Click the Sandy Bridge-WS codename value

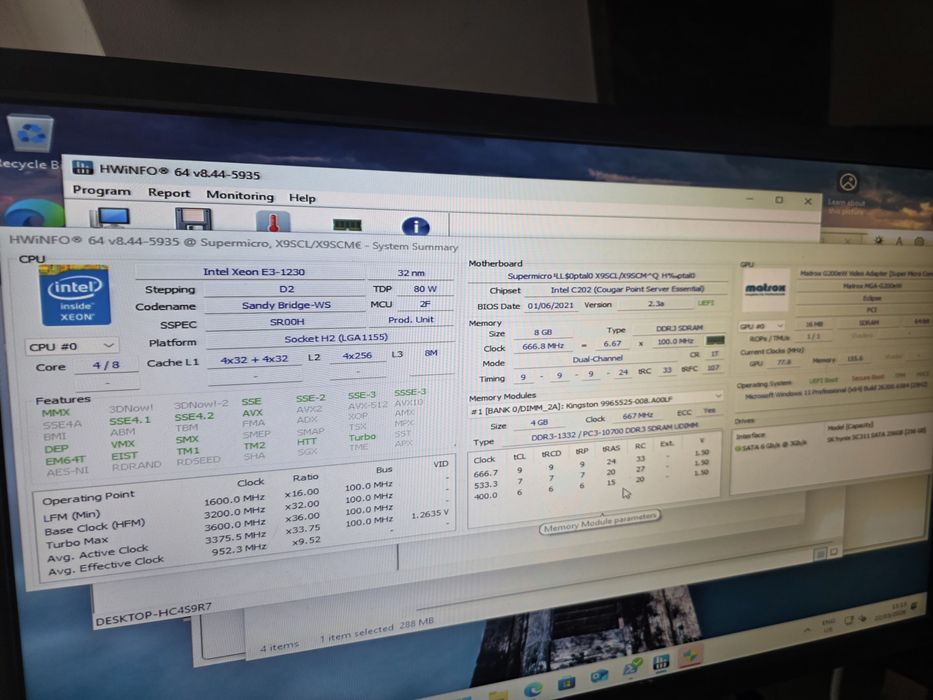(x=286, y=305)
